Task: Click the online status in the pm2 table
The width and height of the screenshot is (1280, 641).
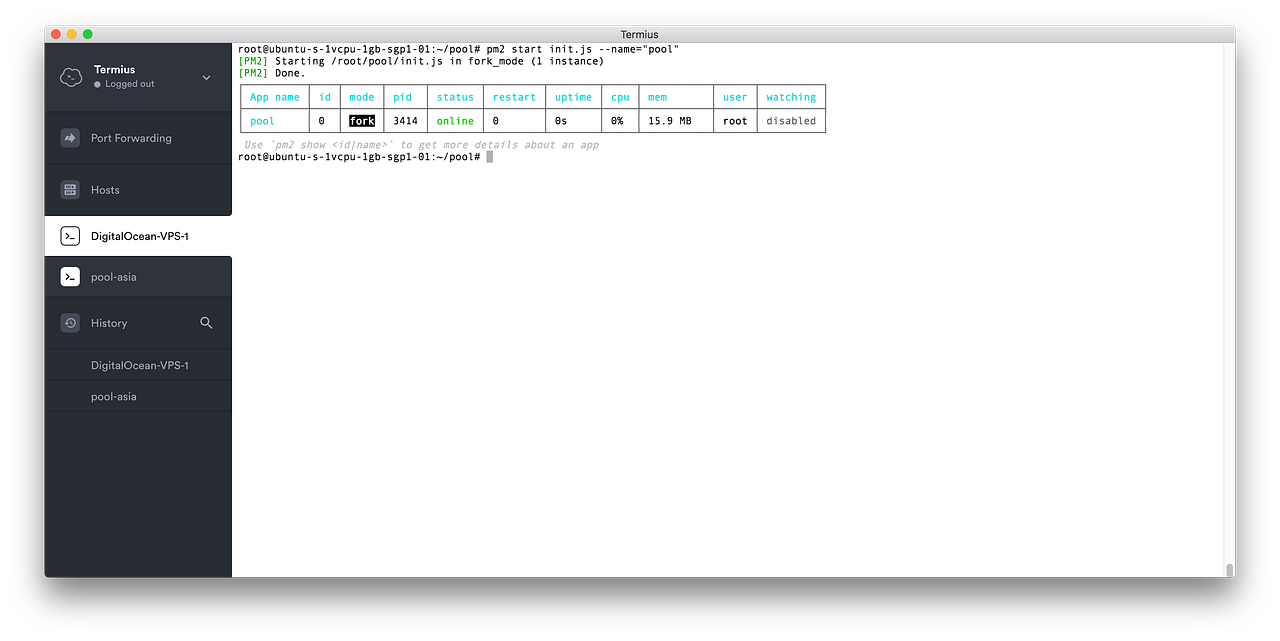Action: pyautogui.click(x=454, y=120)
